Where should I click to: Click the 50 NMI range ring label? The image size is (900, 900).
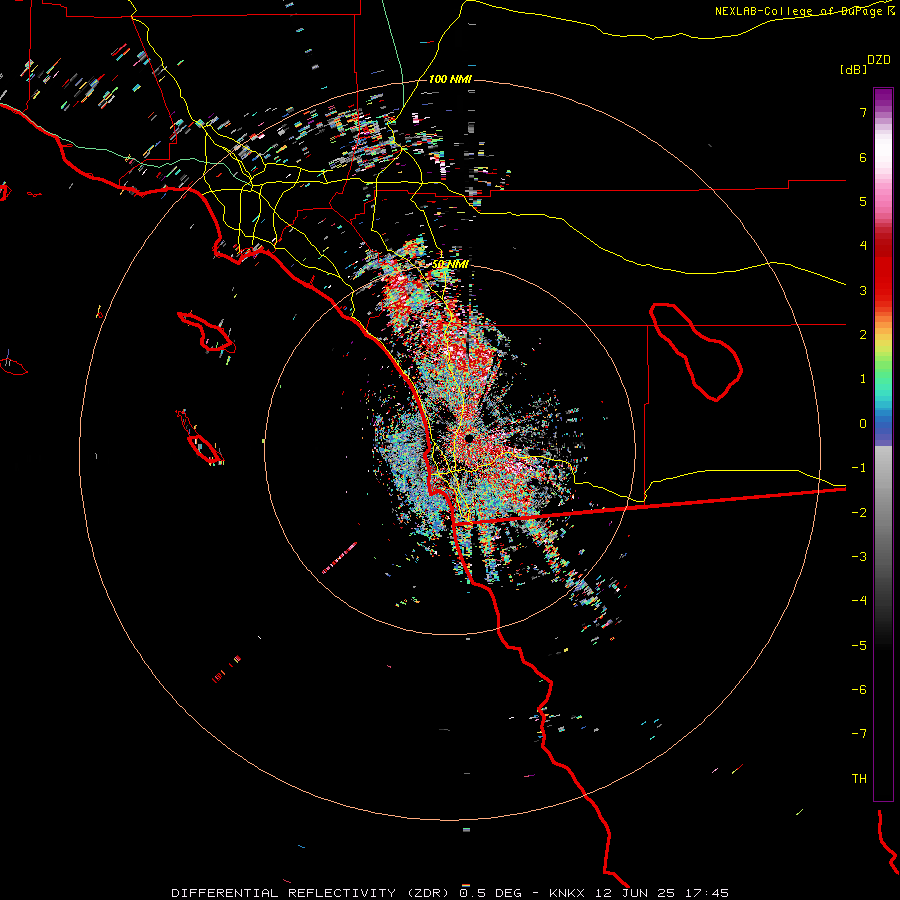click(x=450, y=265)
